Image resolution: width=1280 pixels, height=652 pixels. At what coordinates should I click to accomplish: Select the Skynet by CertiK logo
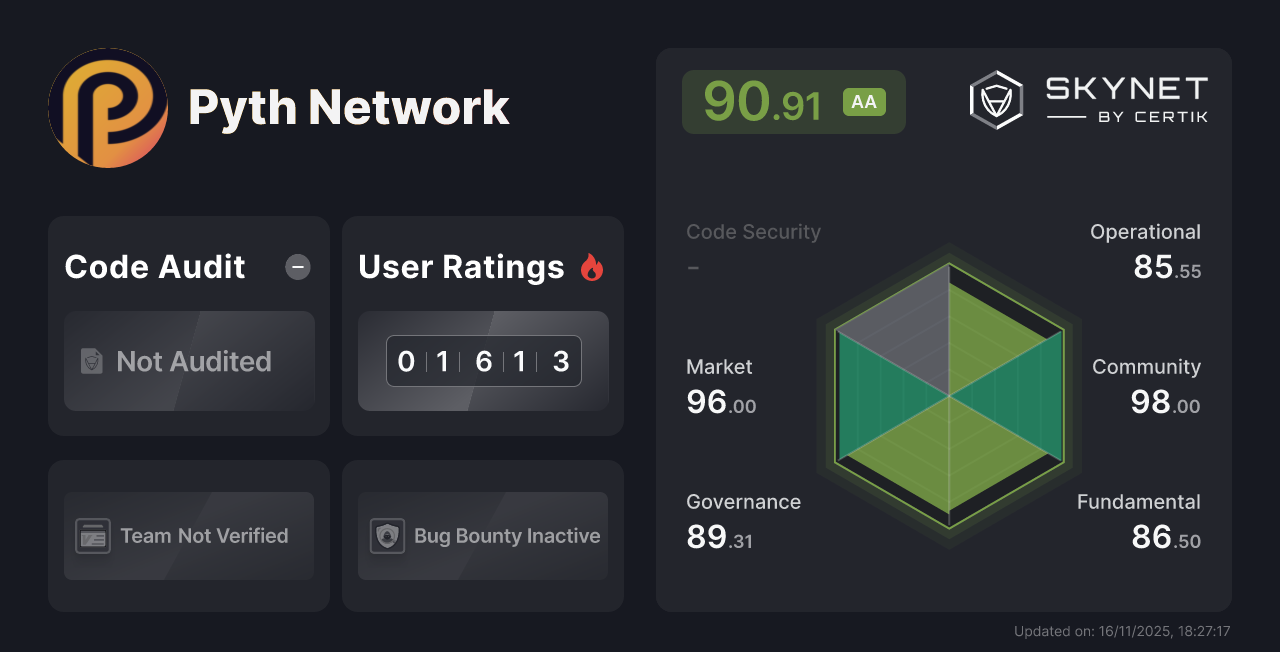point(1090,97)
